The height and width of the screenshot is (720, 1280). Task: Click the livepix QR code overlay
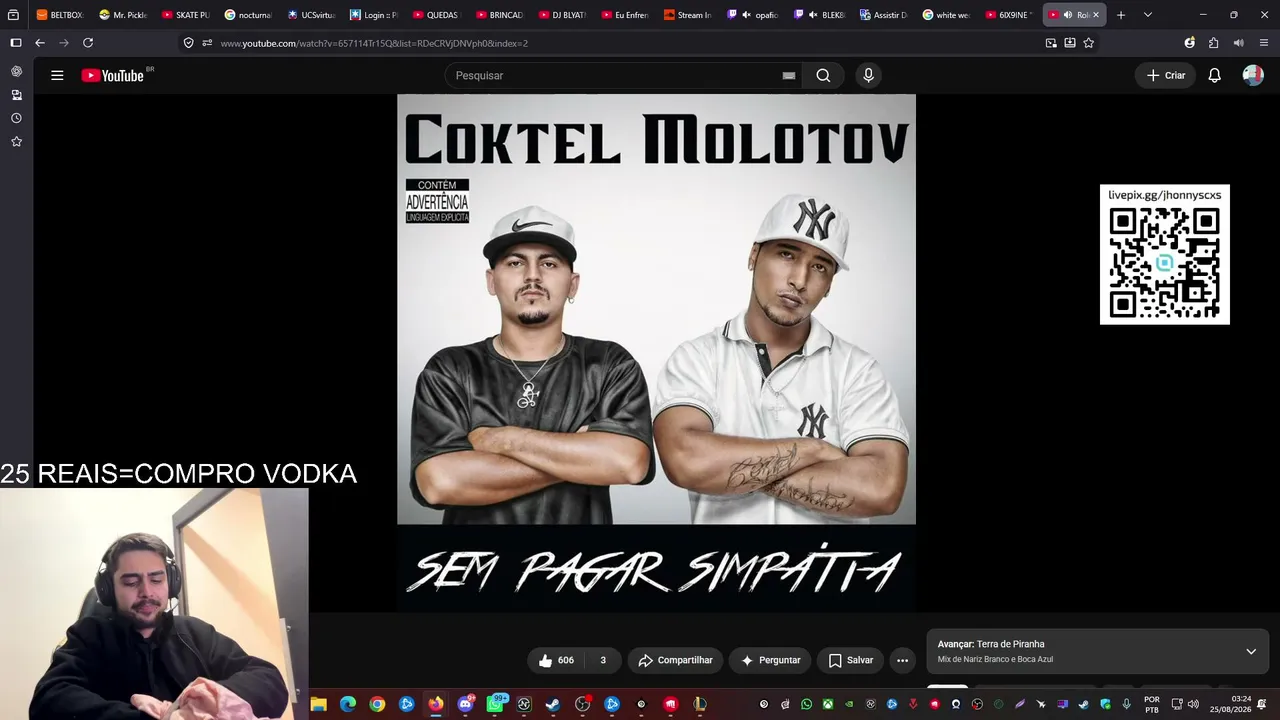coord(1165,254)
